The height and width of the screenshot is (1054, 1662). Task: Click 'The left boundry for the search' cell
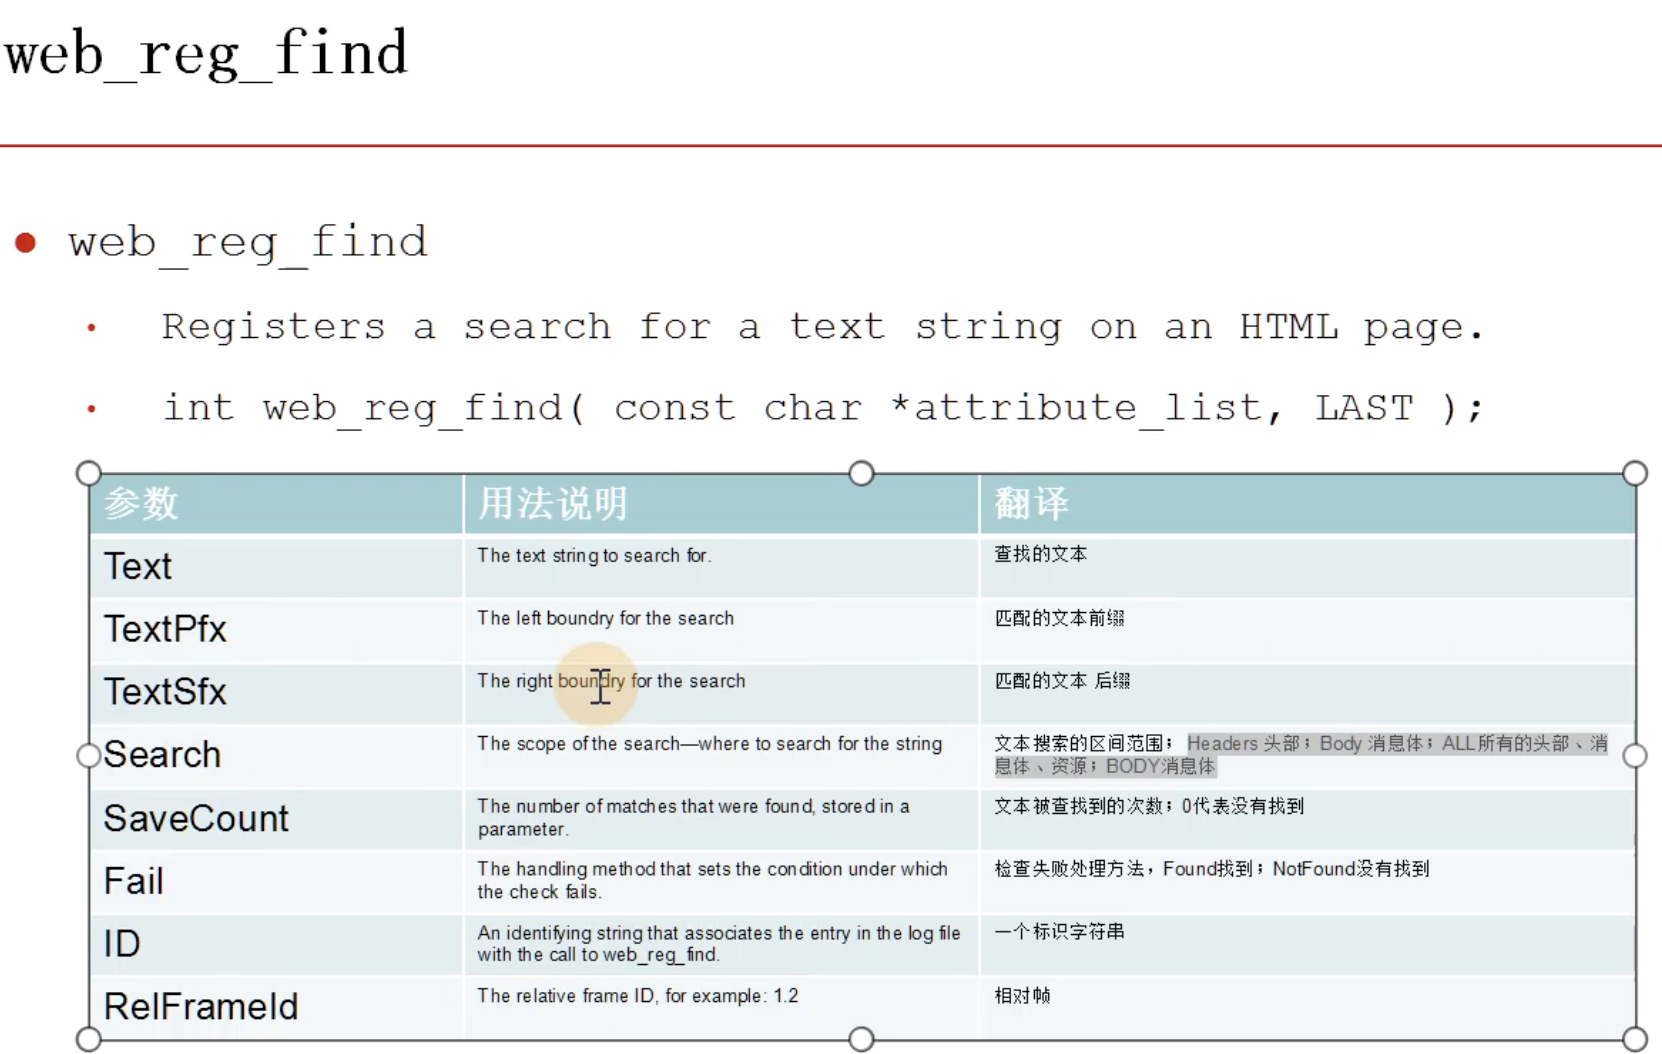click(721, 630)
